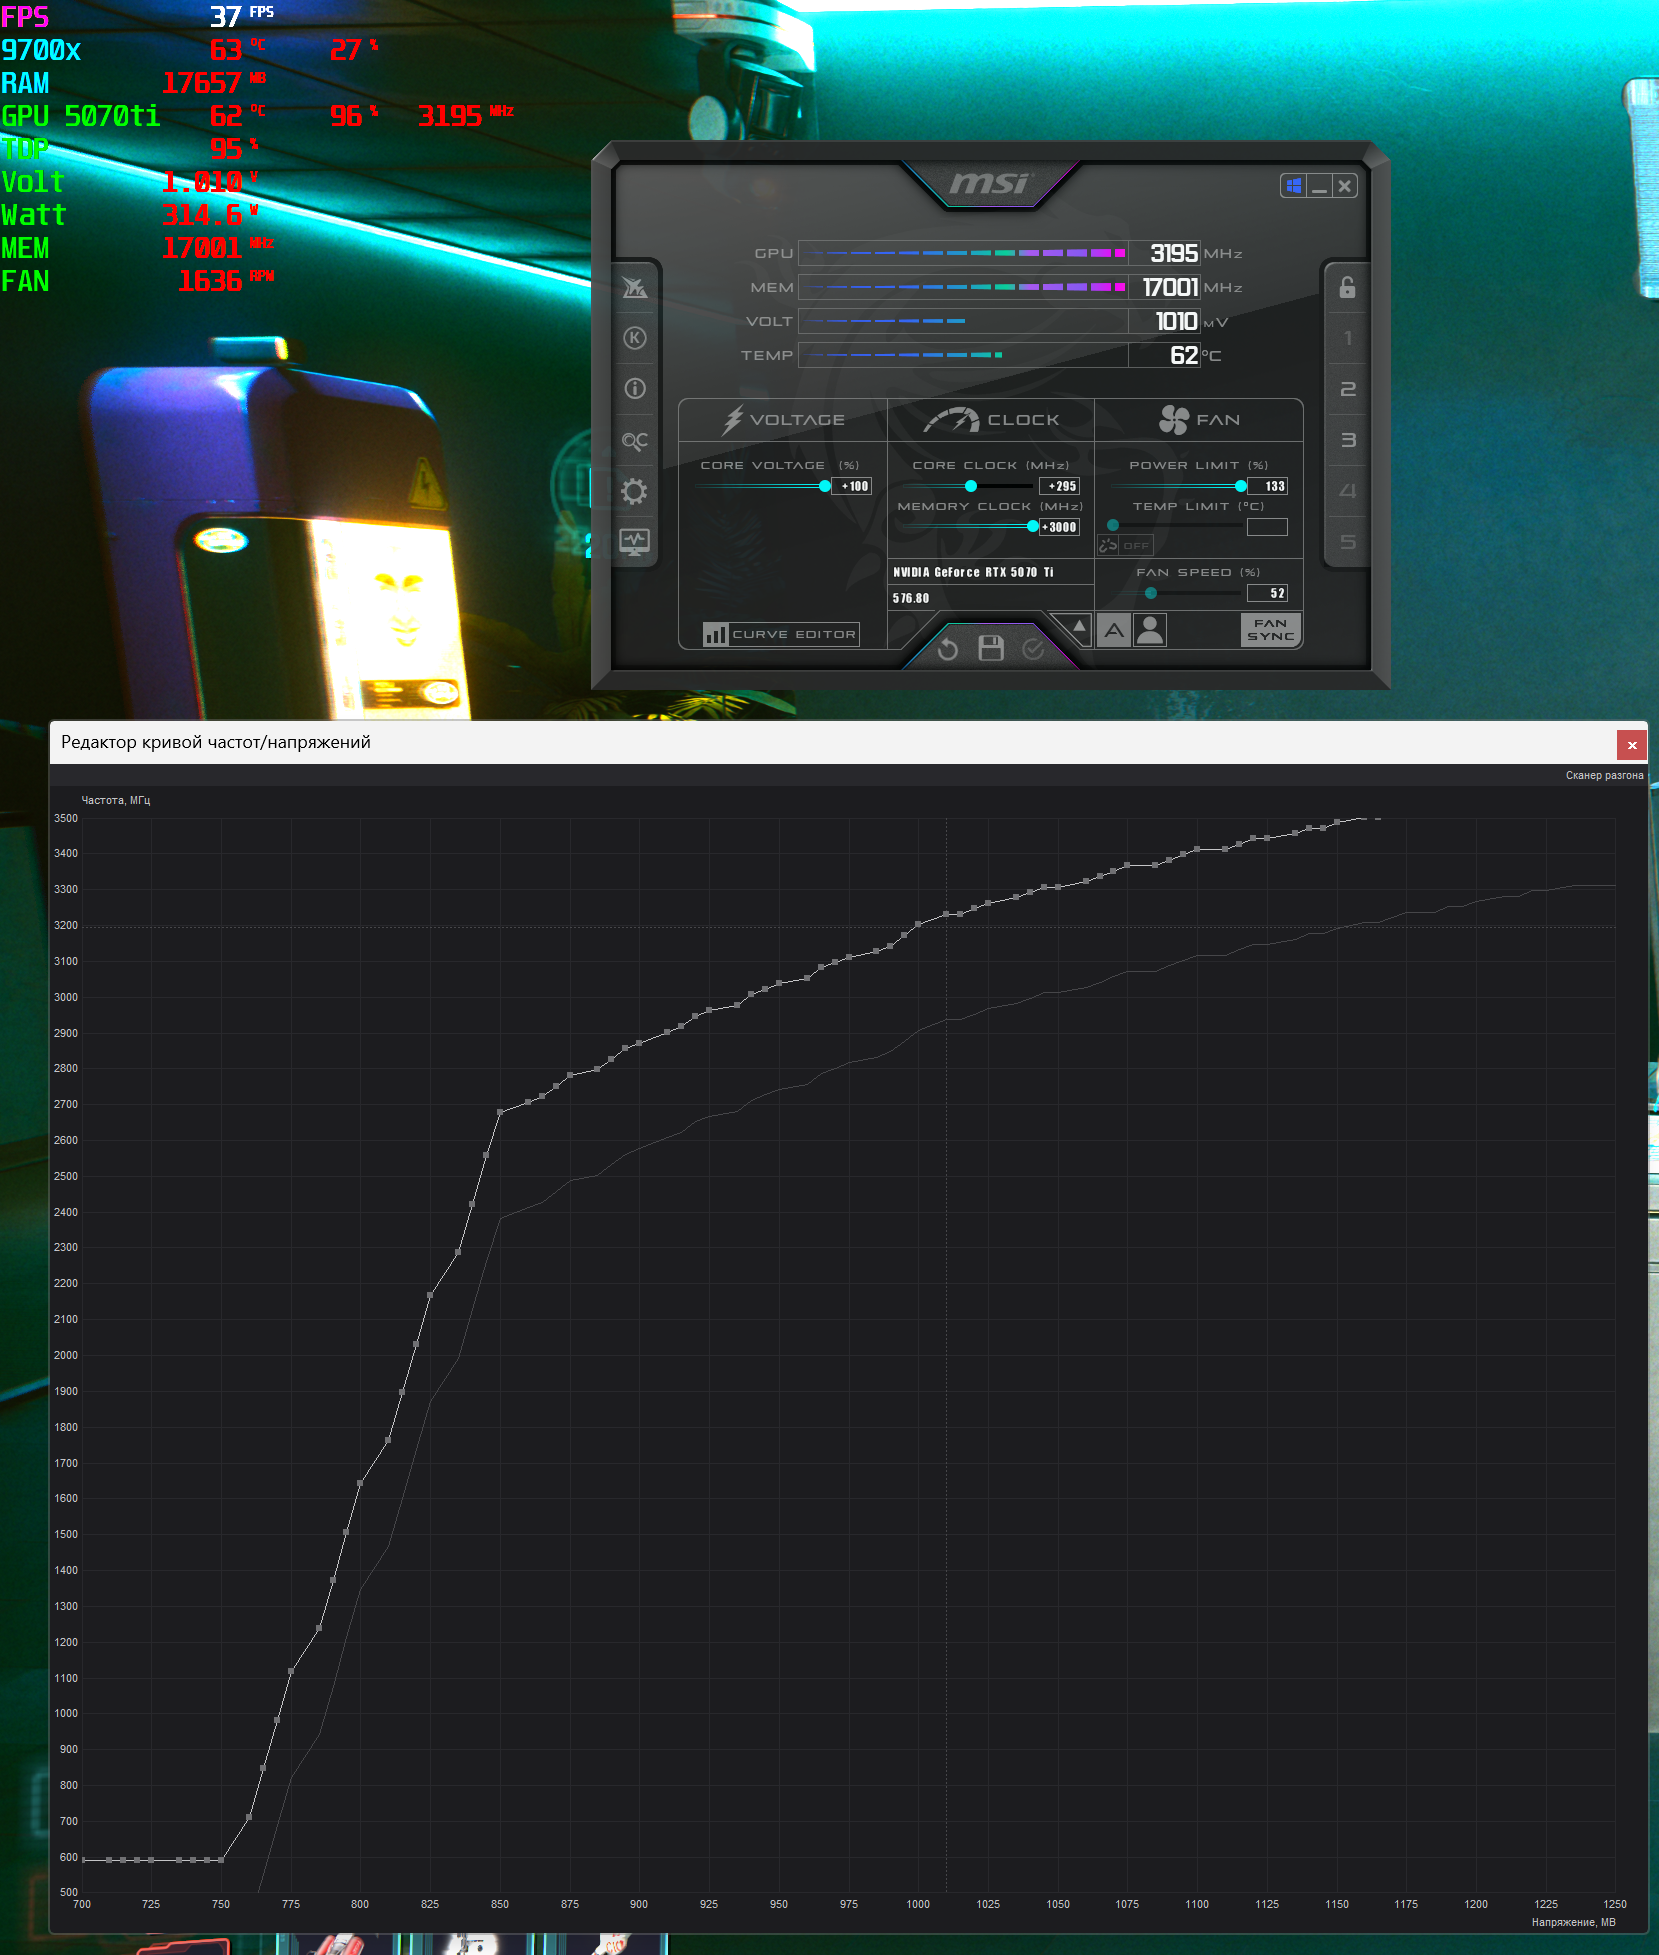
Task: Click the apply checkmark icon
Action: pos(1033,650)
